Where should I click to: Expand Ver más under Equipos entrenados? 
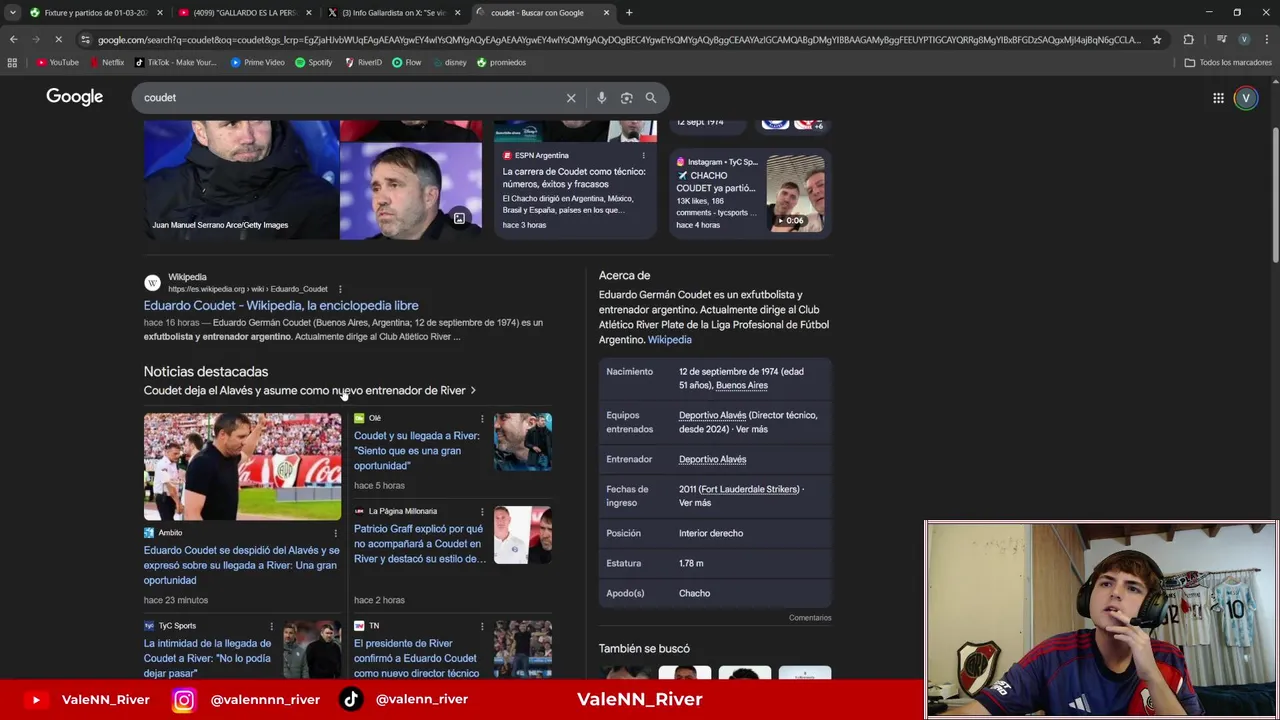(751, 429)
